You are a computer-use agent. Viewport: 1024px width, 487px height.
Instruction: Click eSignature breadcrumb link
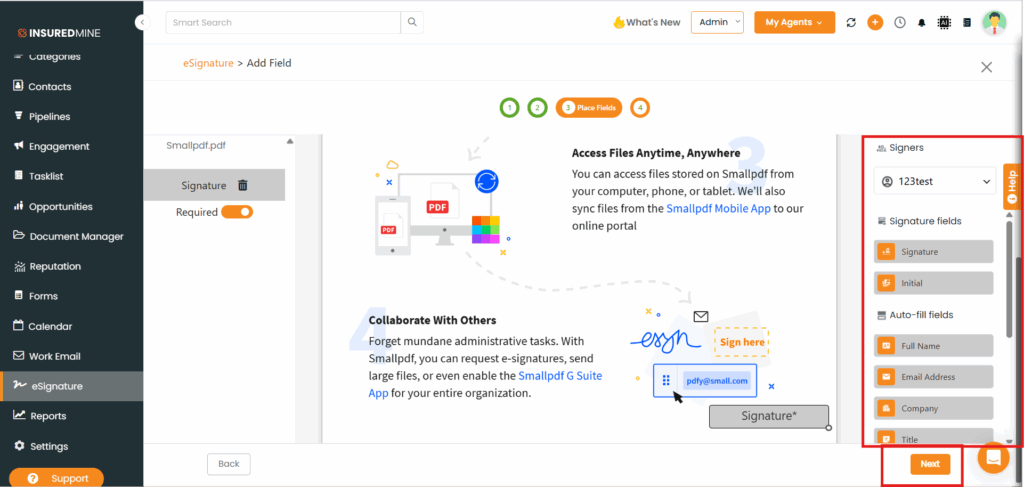pyautogui.click(x=208, y=63)
